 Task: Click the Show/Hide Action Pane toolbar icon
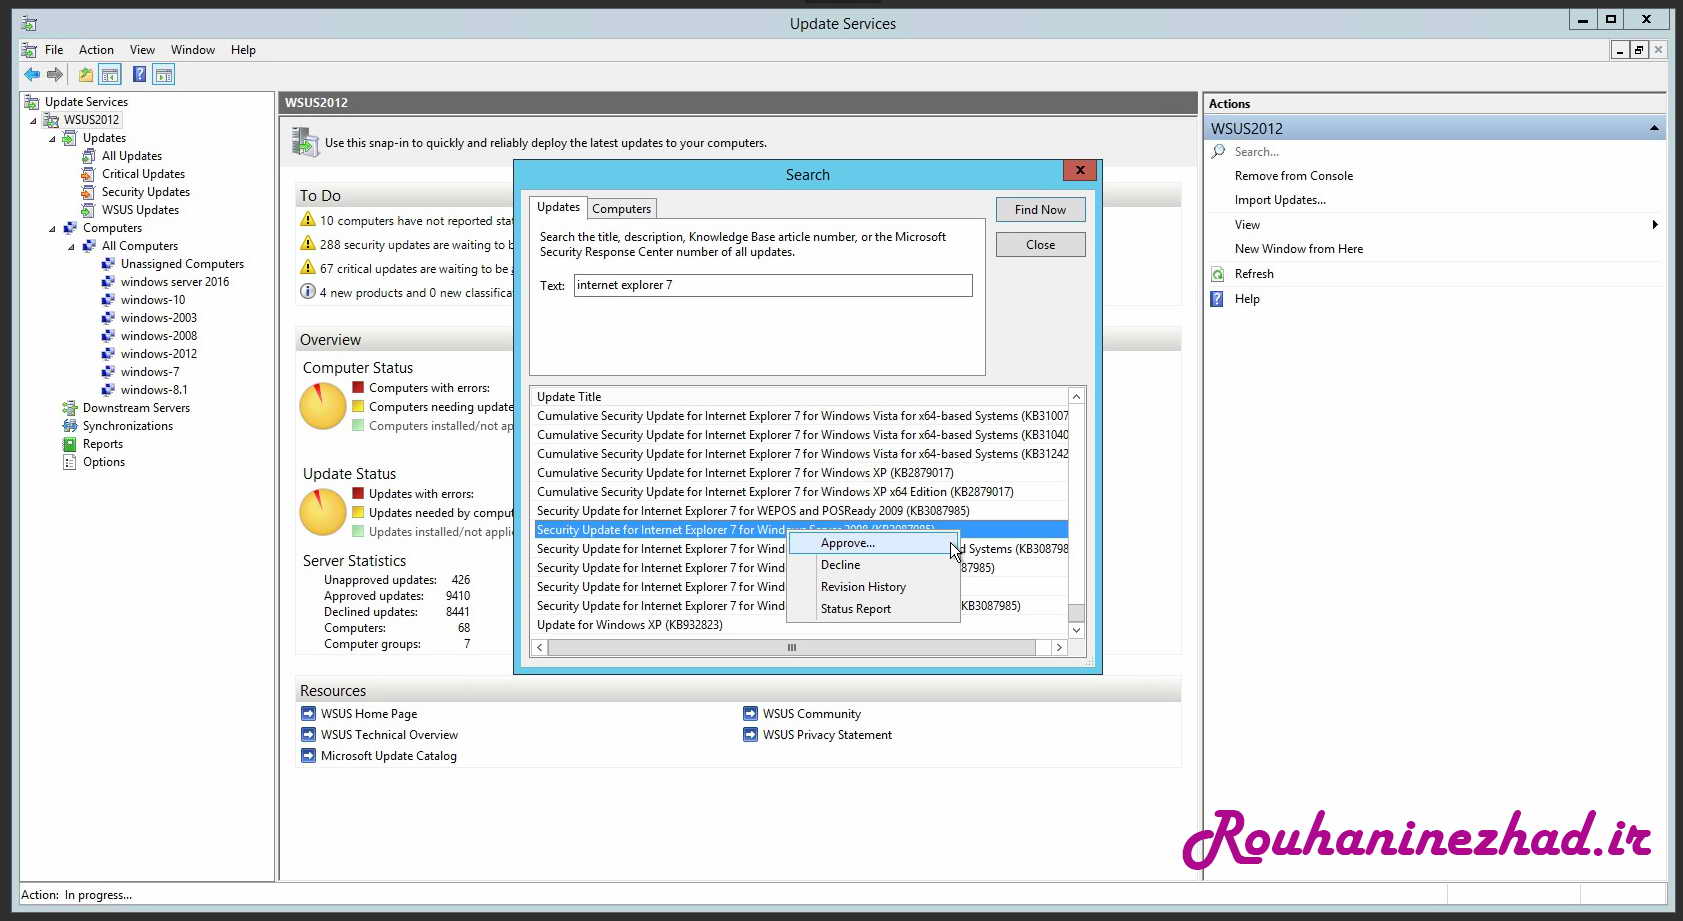click(x=164, y=74)
